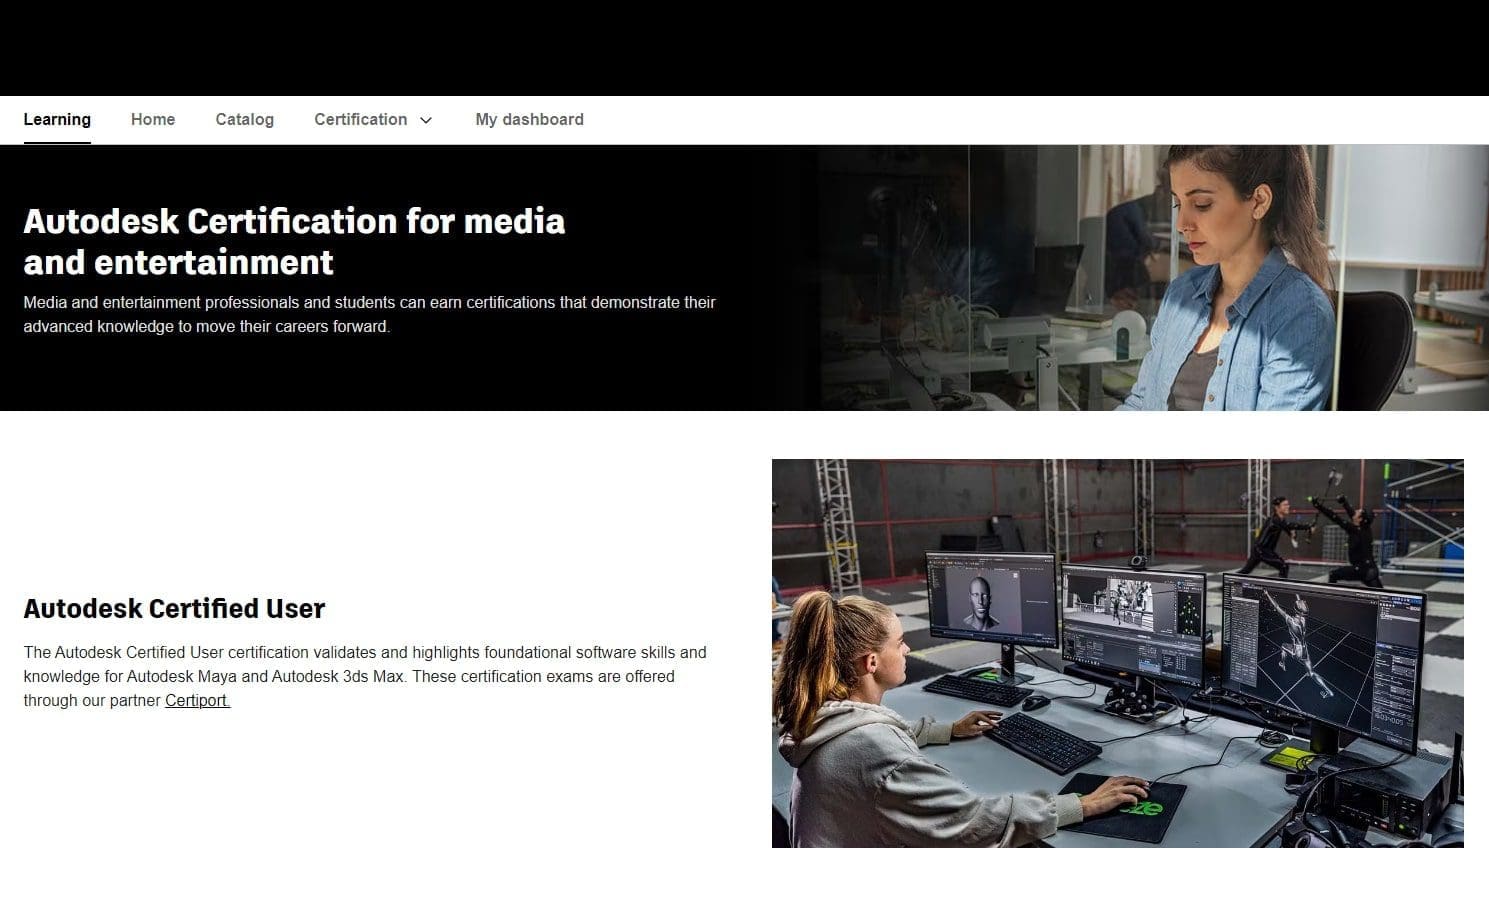Click the Autodesk Certification for media heading

[x=294, y=241]
